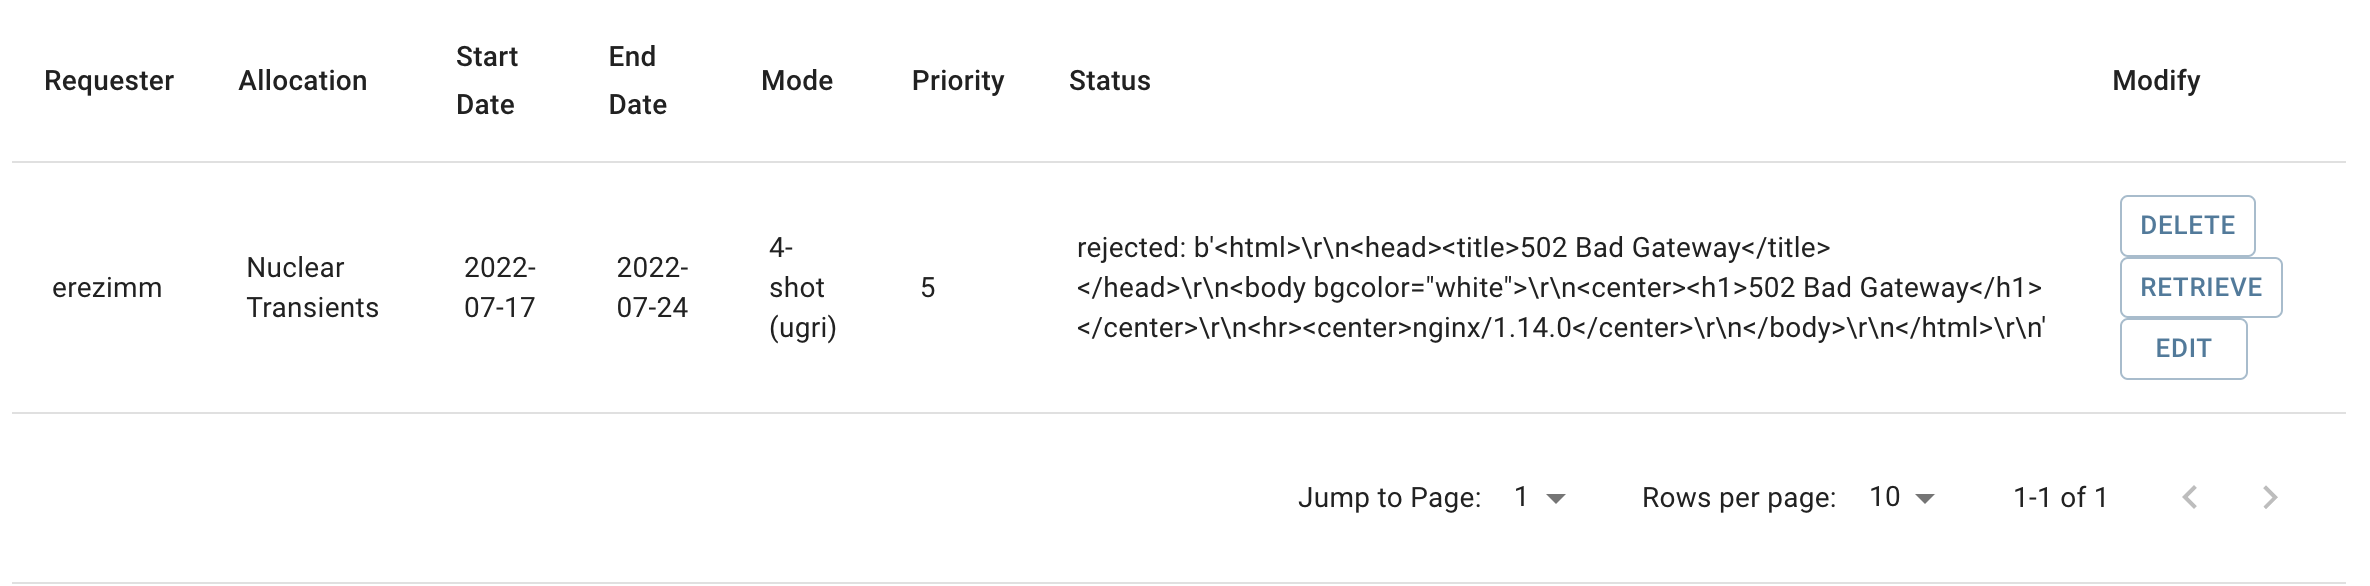
Task: Sort by the Status column header
Action: [1110, 81]
